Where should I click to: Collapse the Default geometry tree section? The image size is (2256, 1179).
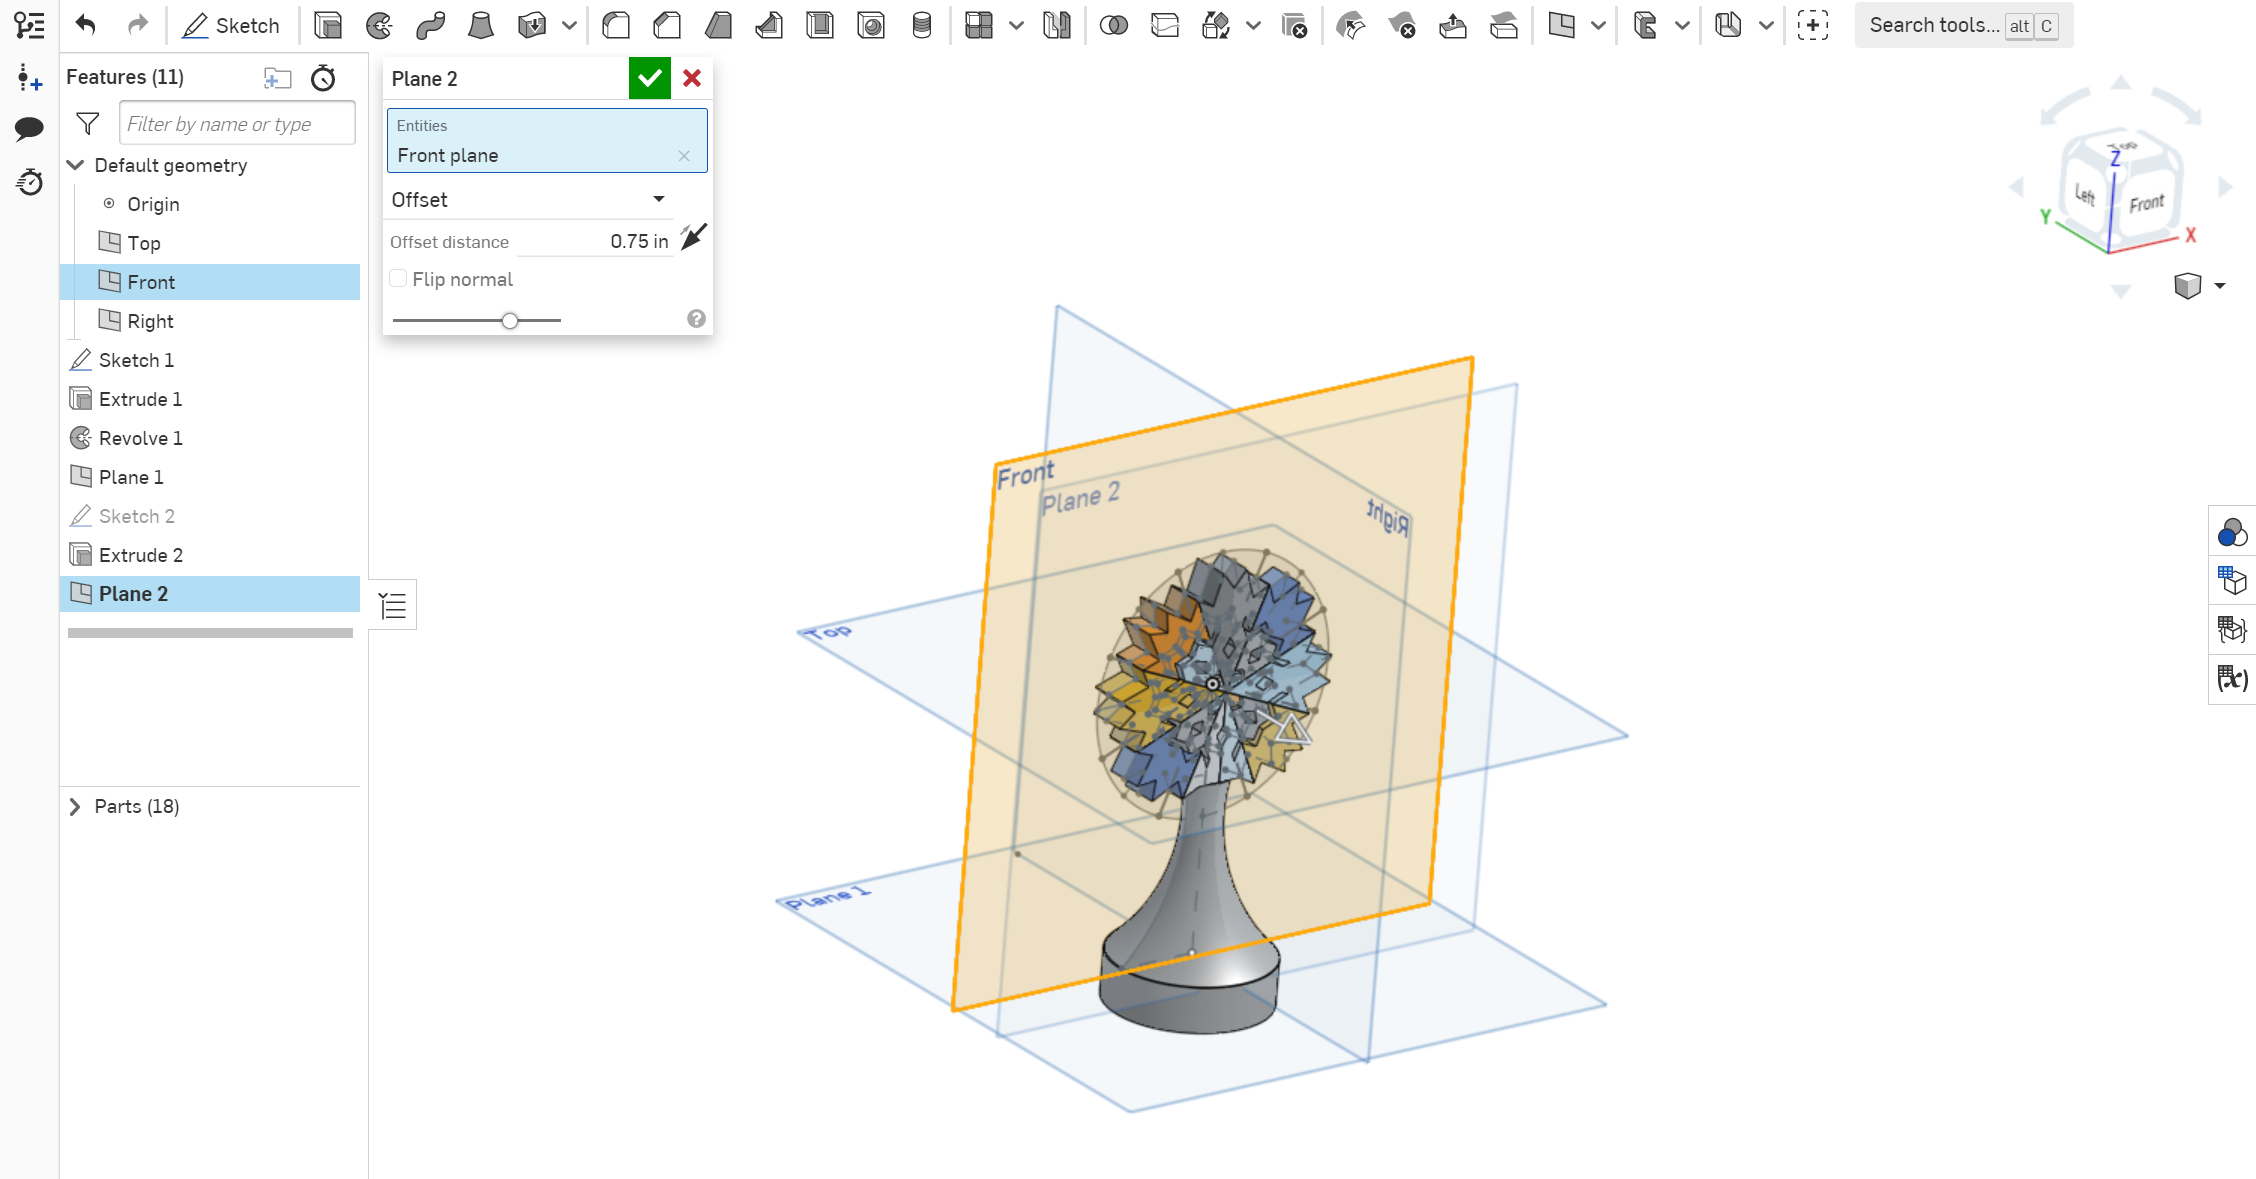76,165
